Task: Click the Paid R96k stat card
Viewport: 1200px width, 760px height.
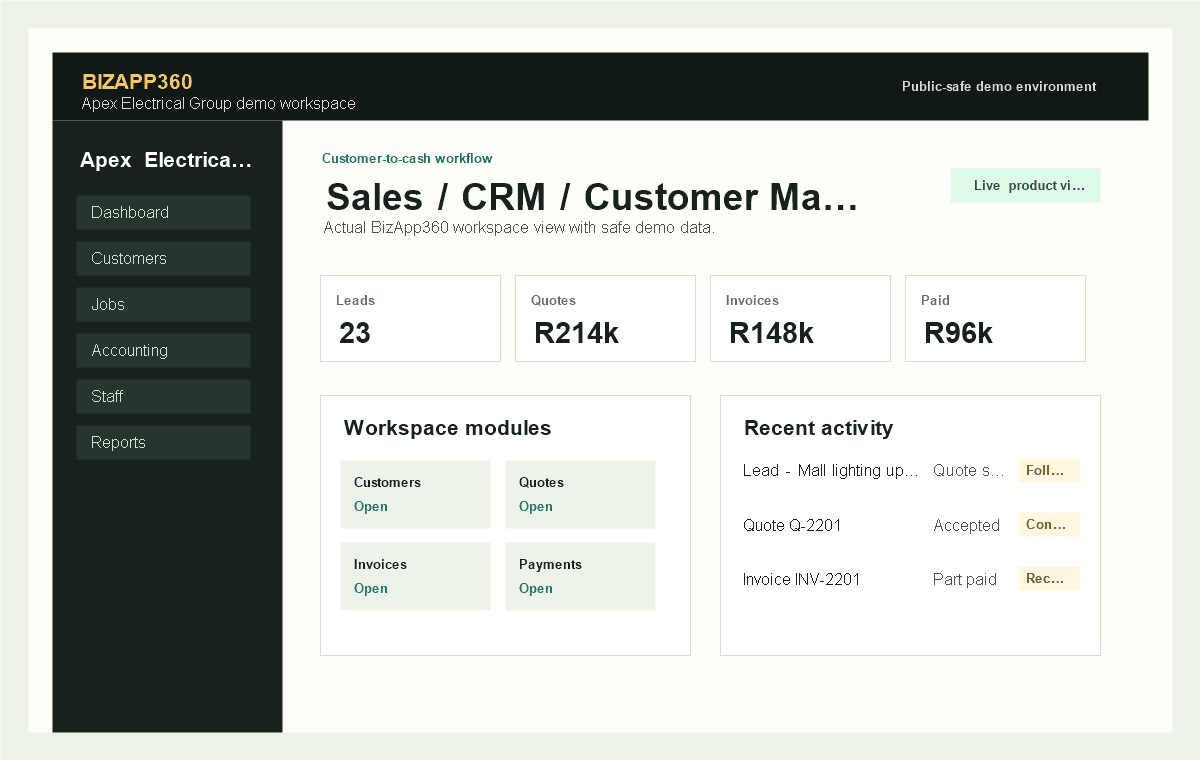Action: [x=995, y=318]
